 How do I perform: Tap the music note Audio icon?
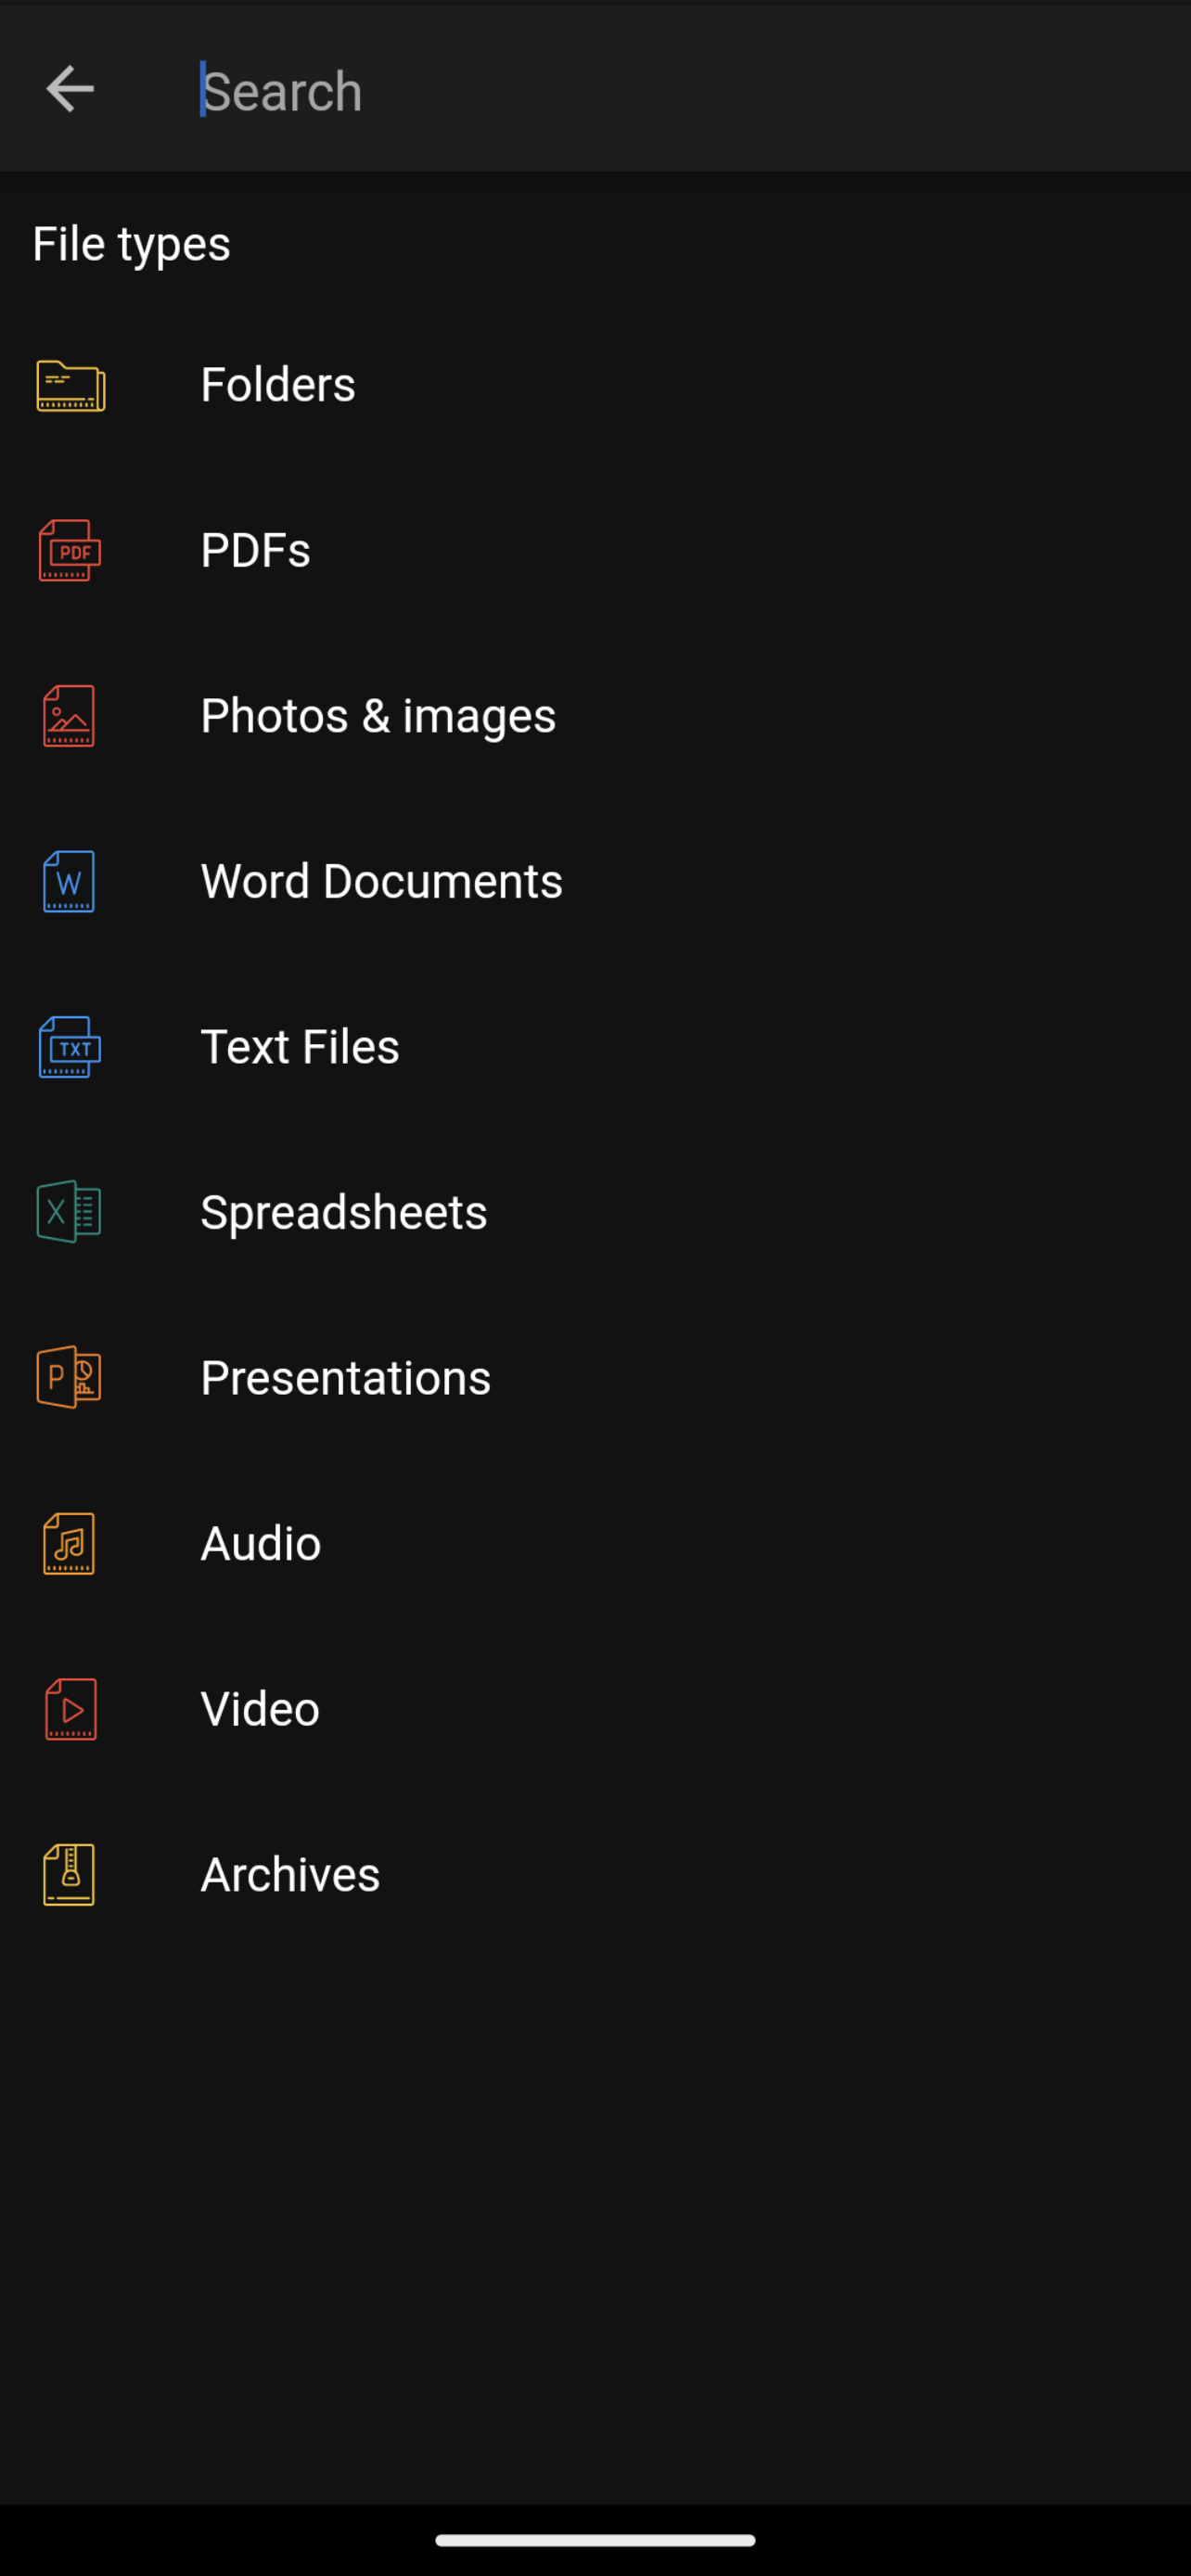click(69, 1543)
